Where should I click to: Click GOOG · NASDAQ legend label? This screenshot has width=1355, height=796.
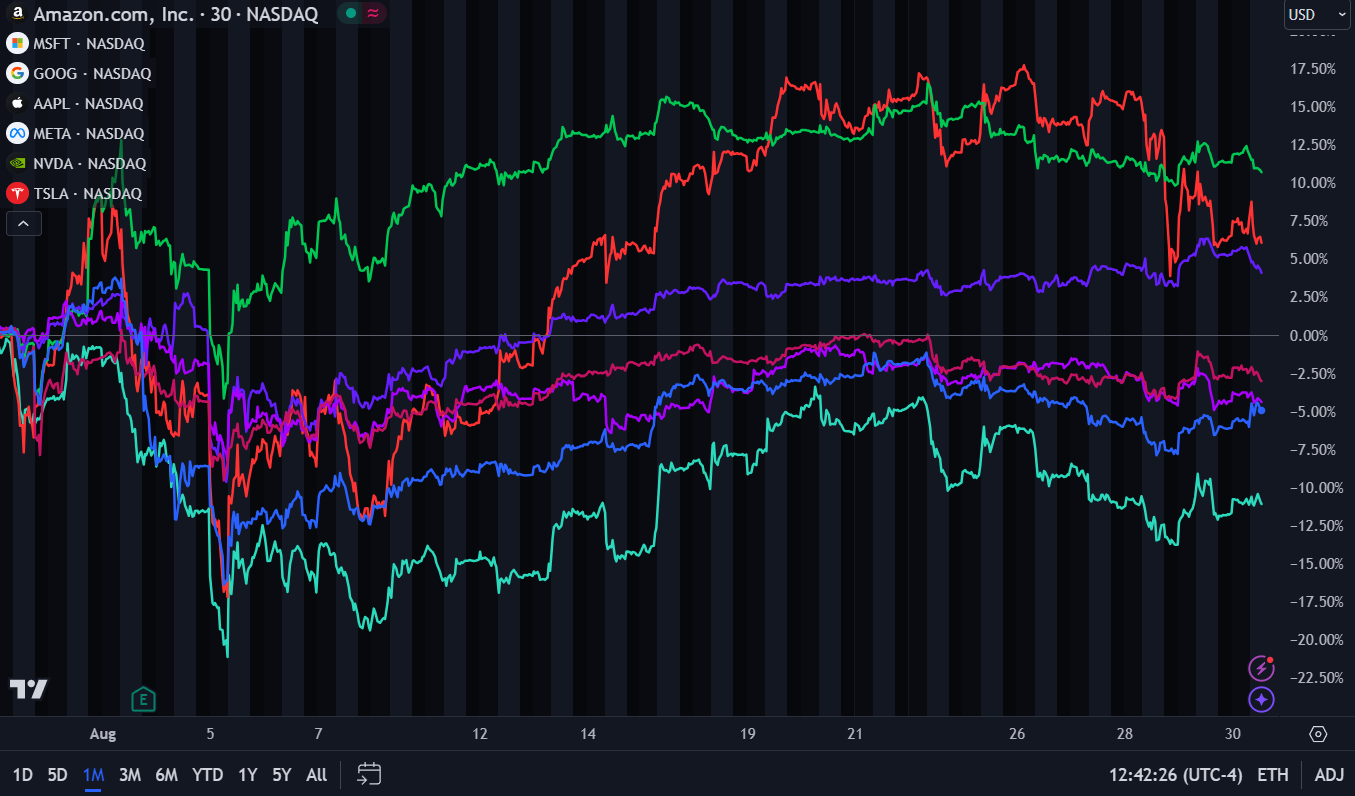coord(92,73)
